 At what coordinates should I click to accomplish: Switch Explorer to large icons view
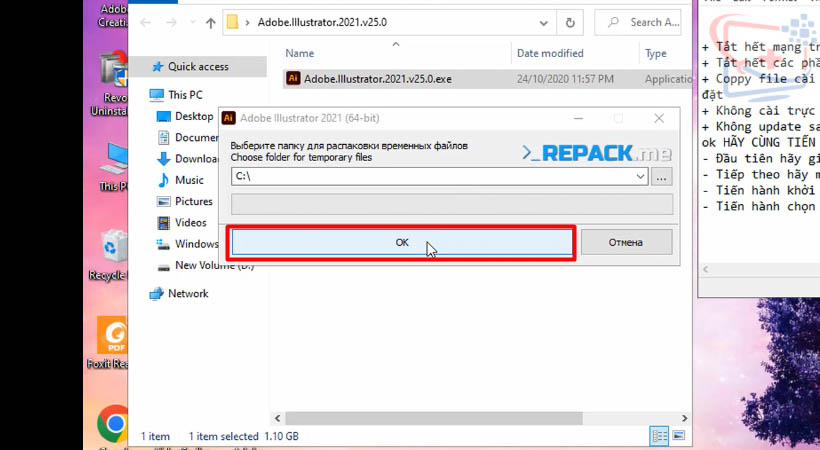(x=678, y=435)
